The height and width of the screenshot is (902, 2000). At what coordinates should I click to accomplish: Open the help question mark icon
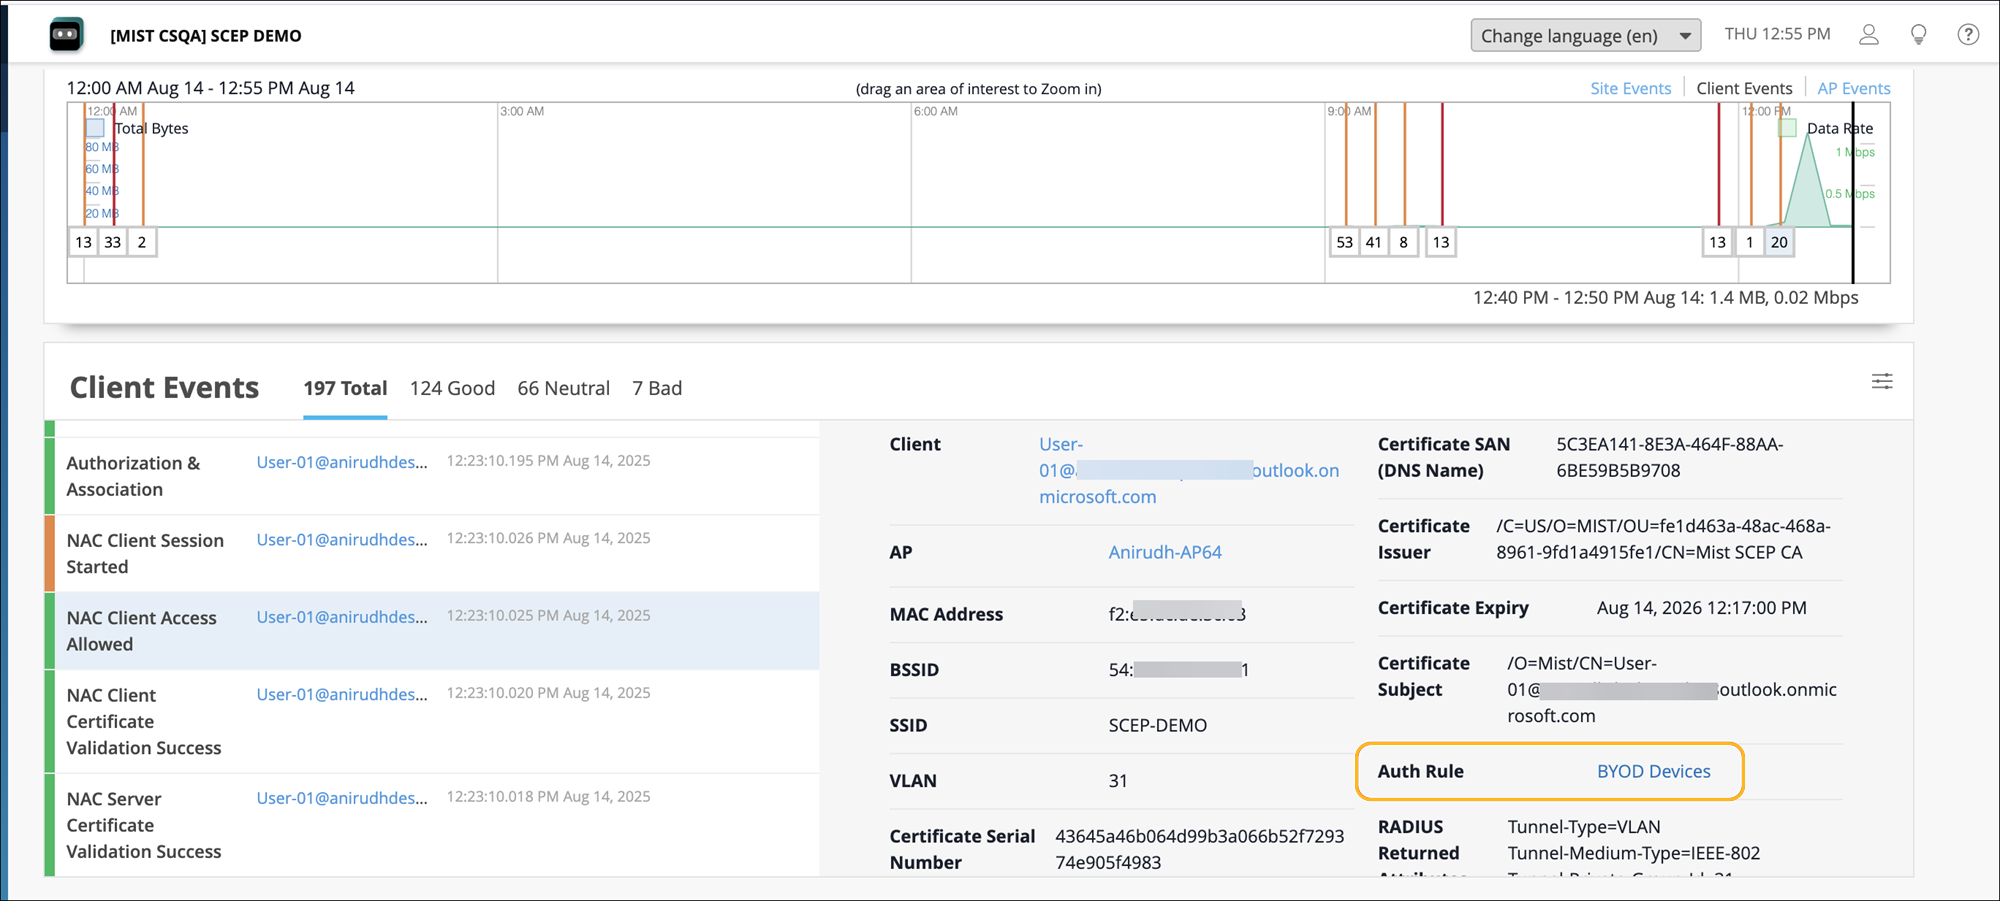coord(1967,35)
